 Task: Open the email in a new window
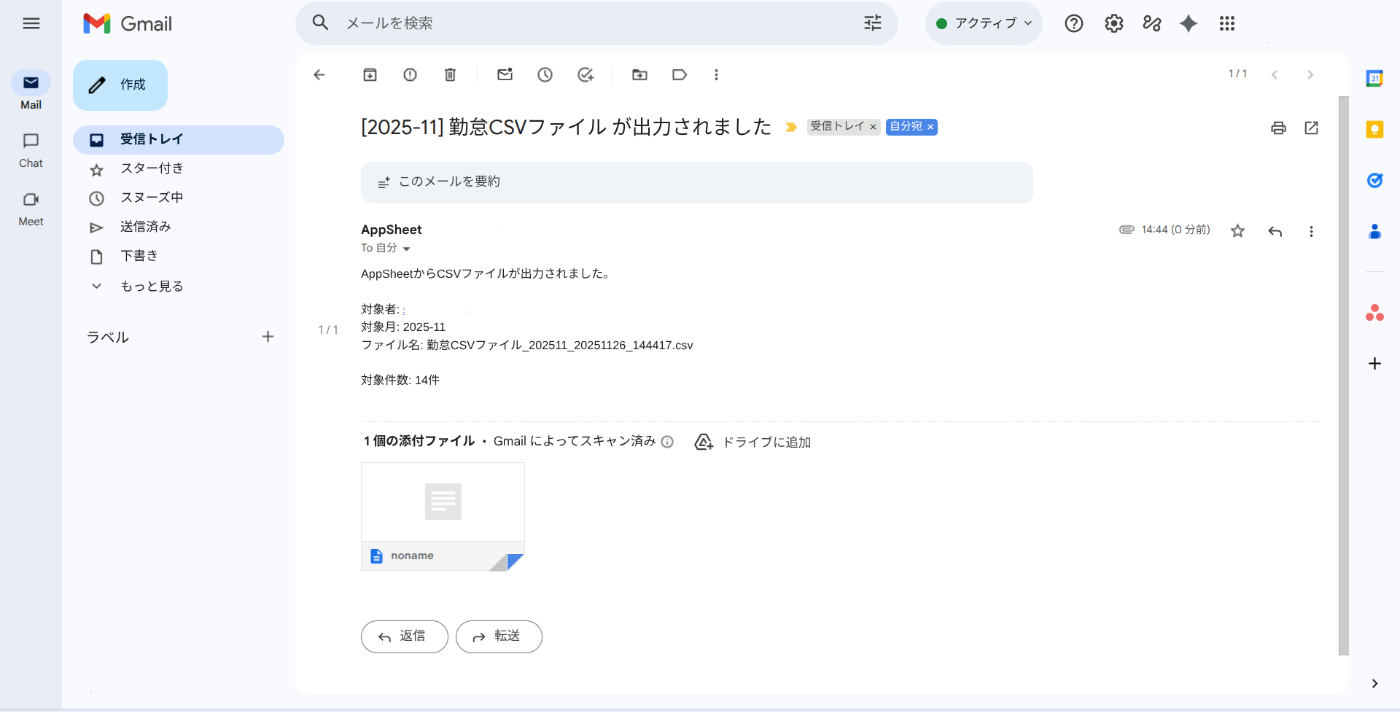[1311, 128]
